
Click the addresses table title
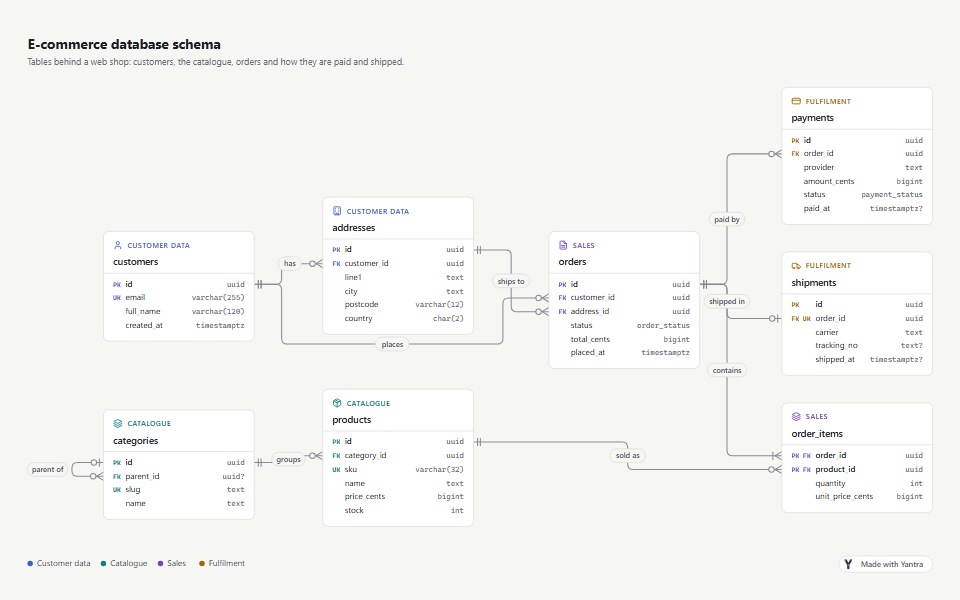pyautogui.click(x=353, y=227)
